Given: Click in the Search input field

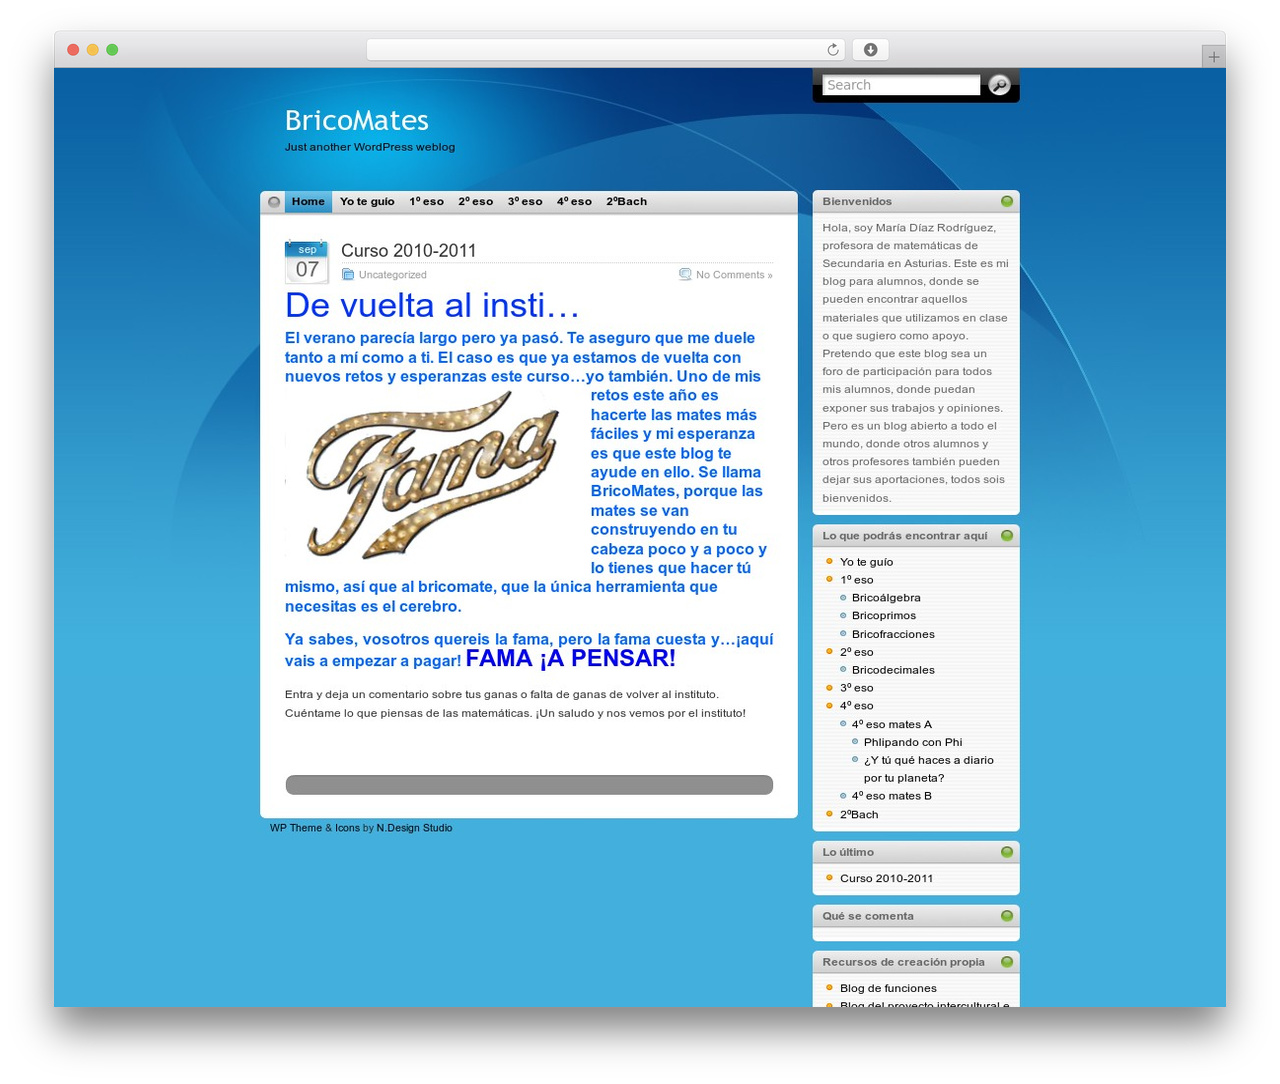Looking at the screenshot, I should (901, 85).
